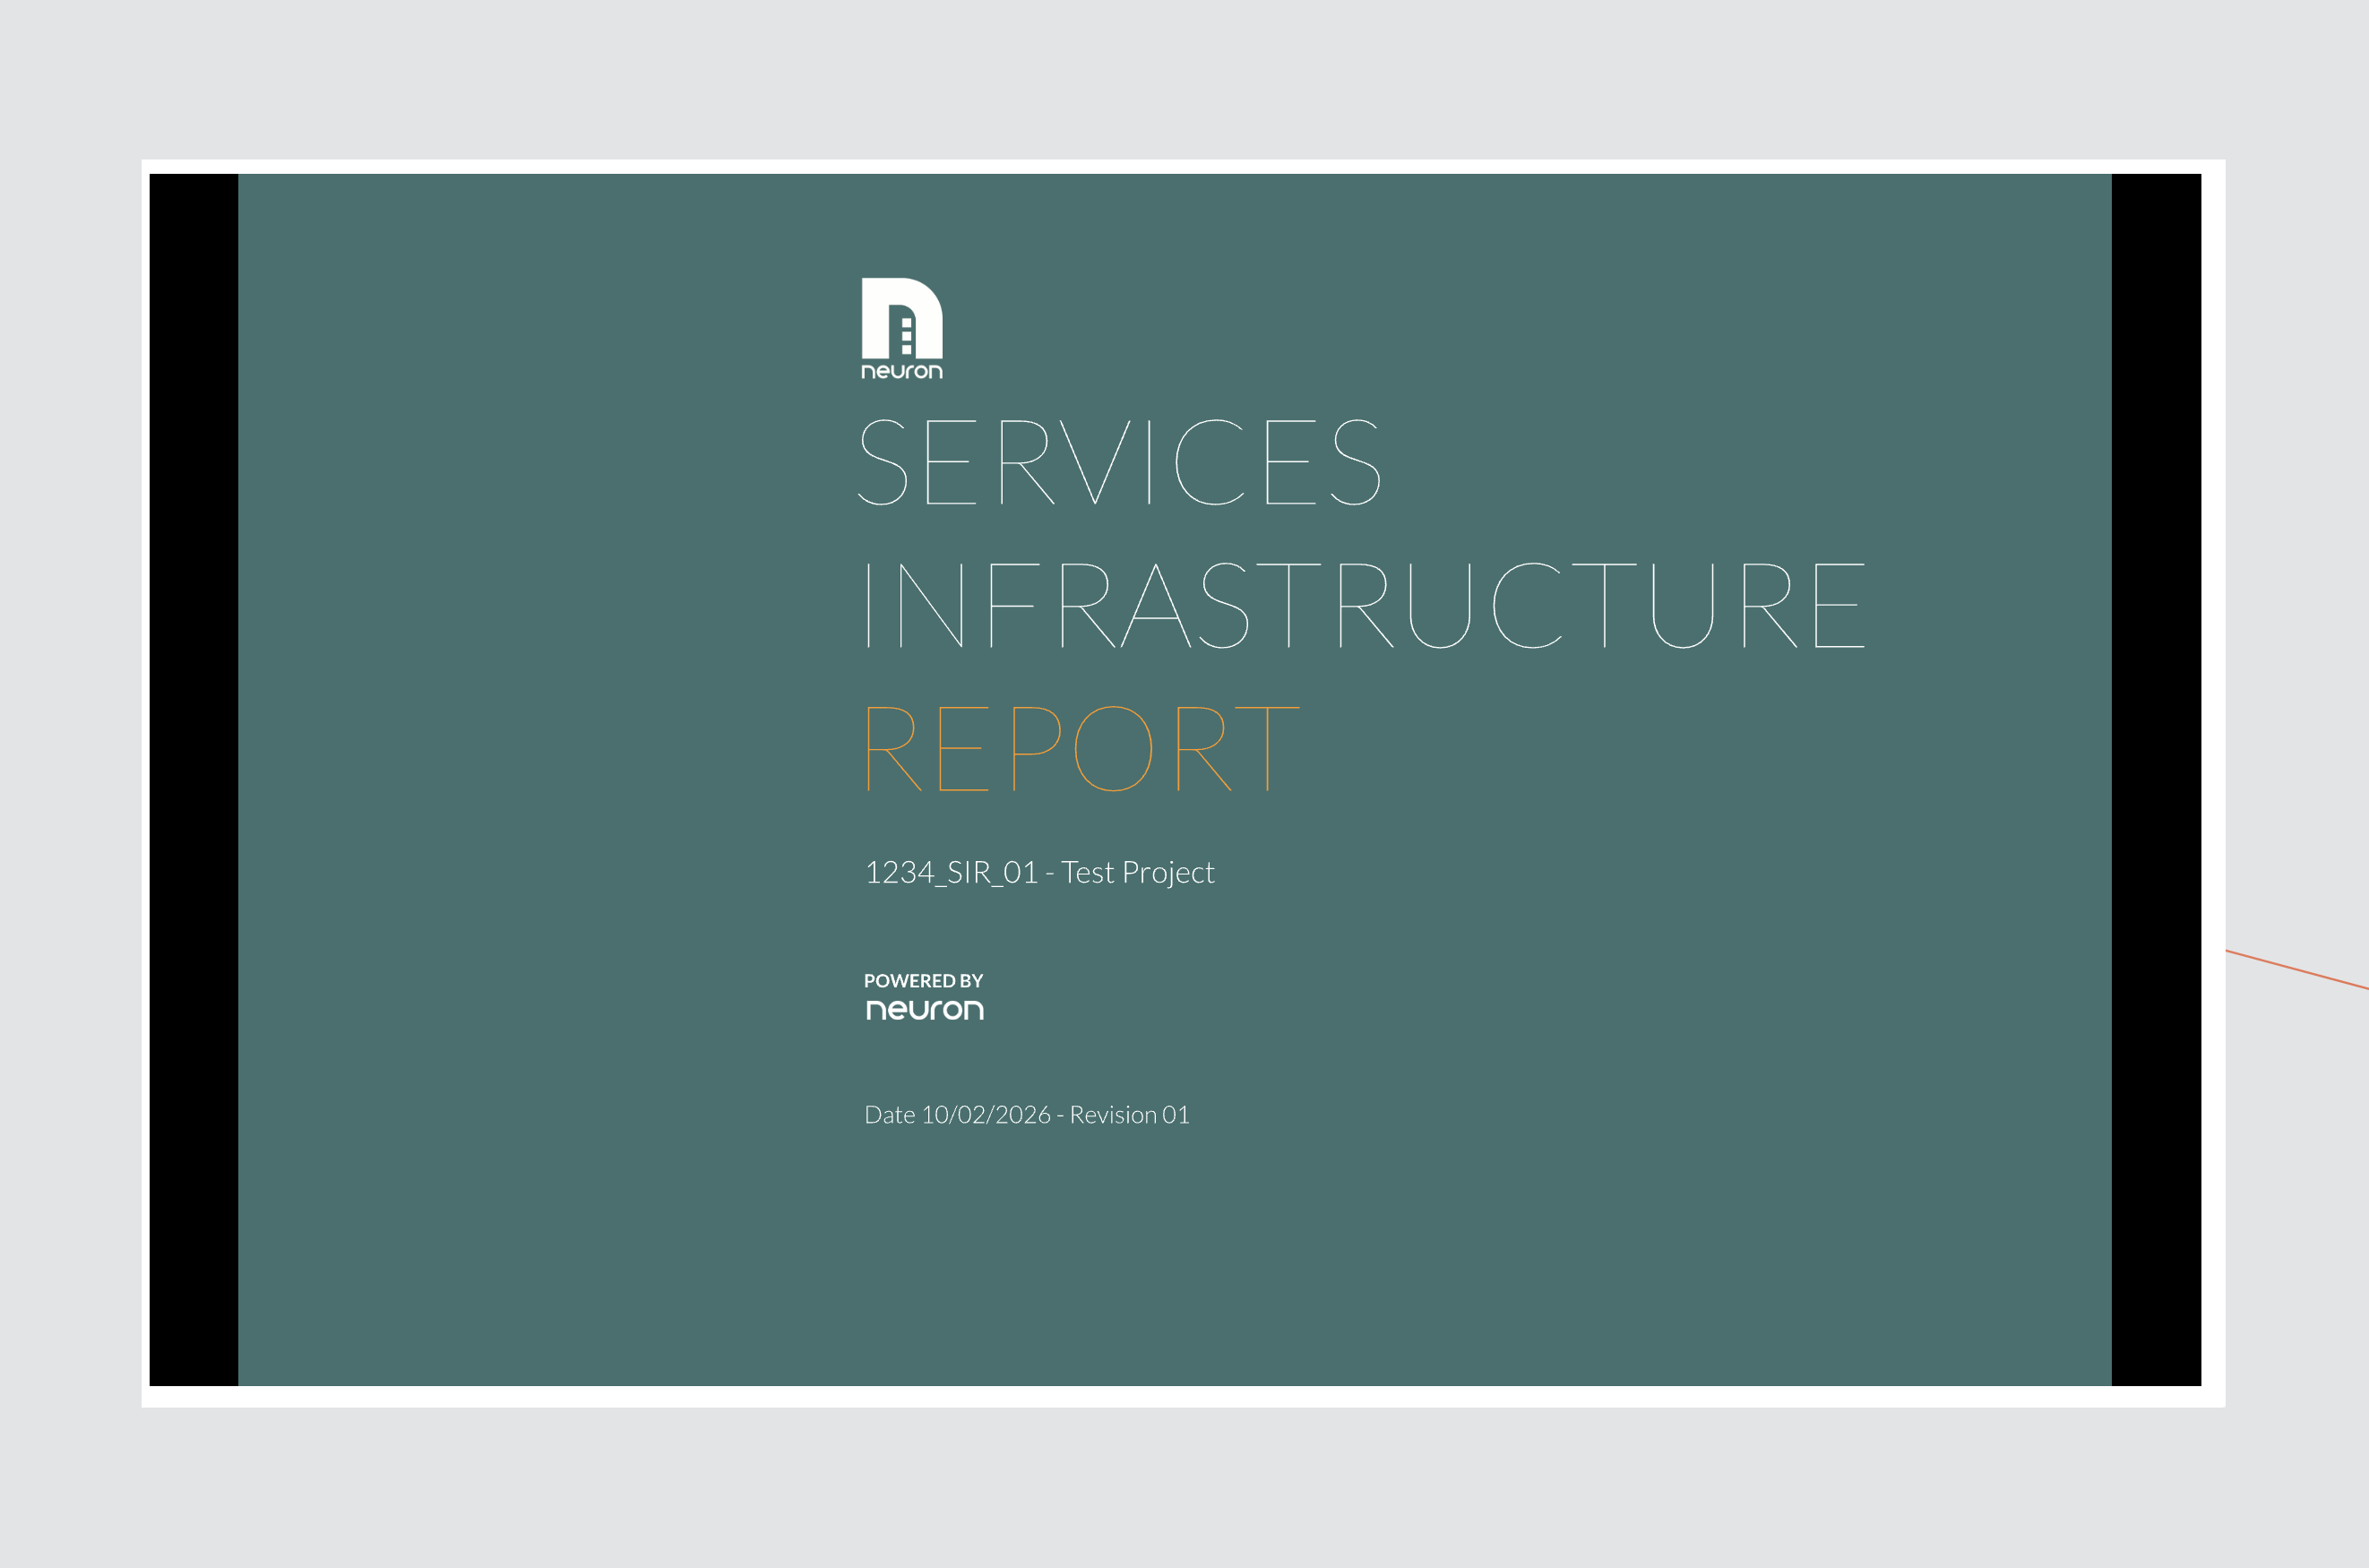
Task: Click the right black side bar
Action: (x=2156, y=780)
